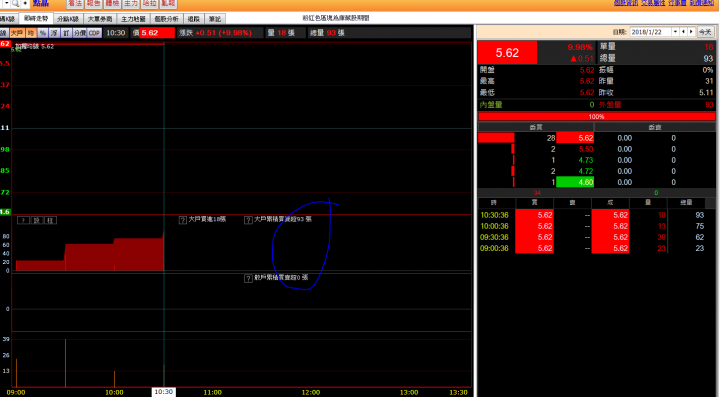
Task: Switch to the 即時走勢 tab
Action: pos(36,19)
